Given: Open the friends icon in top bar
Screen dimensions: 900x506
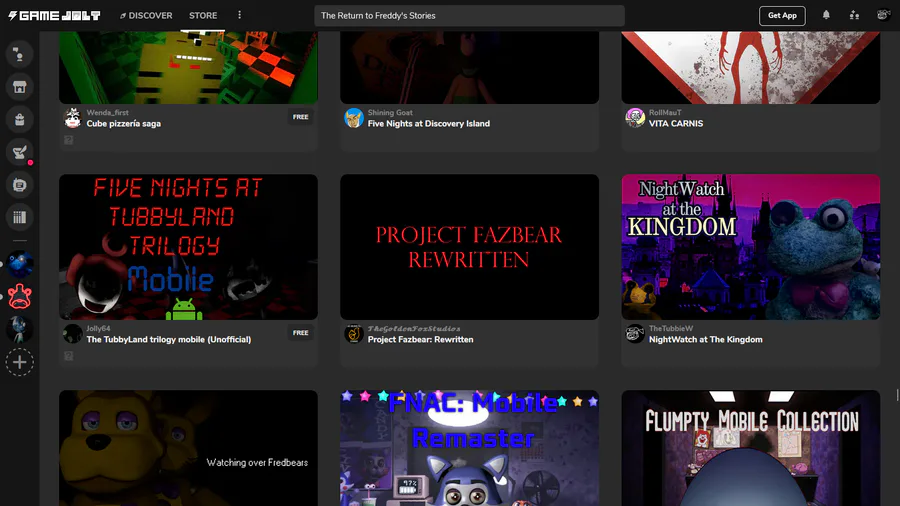Looking at the screenshot, I should click(x=854, y=15).
